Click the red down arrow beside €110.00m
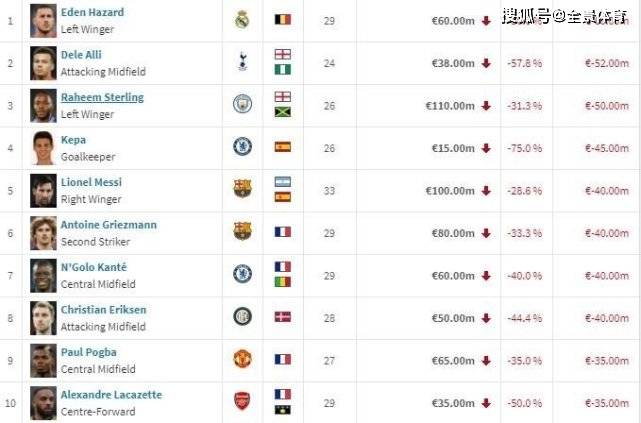 click(486, 106)
